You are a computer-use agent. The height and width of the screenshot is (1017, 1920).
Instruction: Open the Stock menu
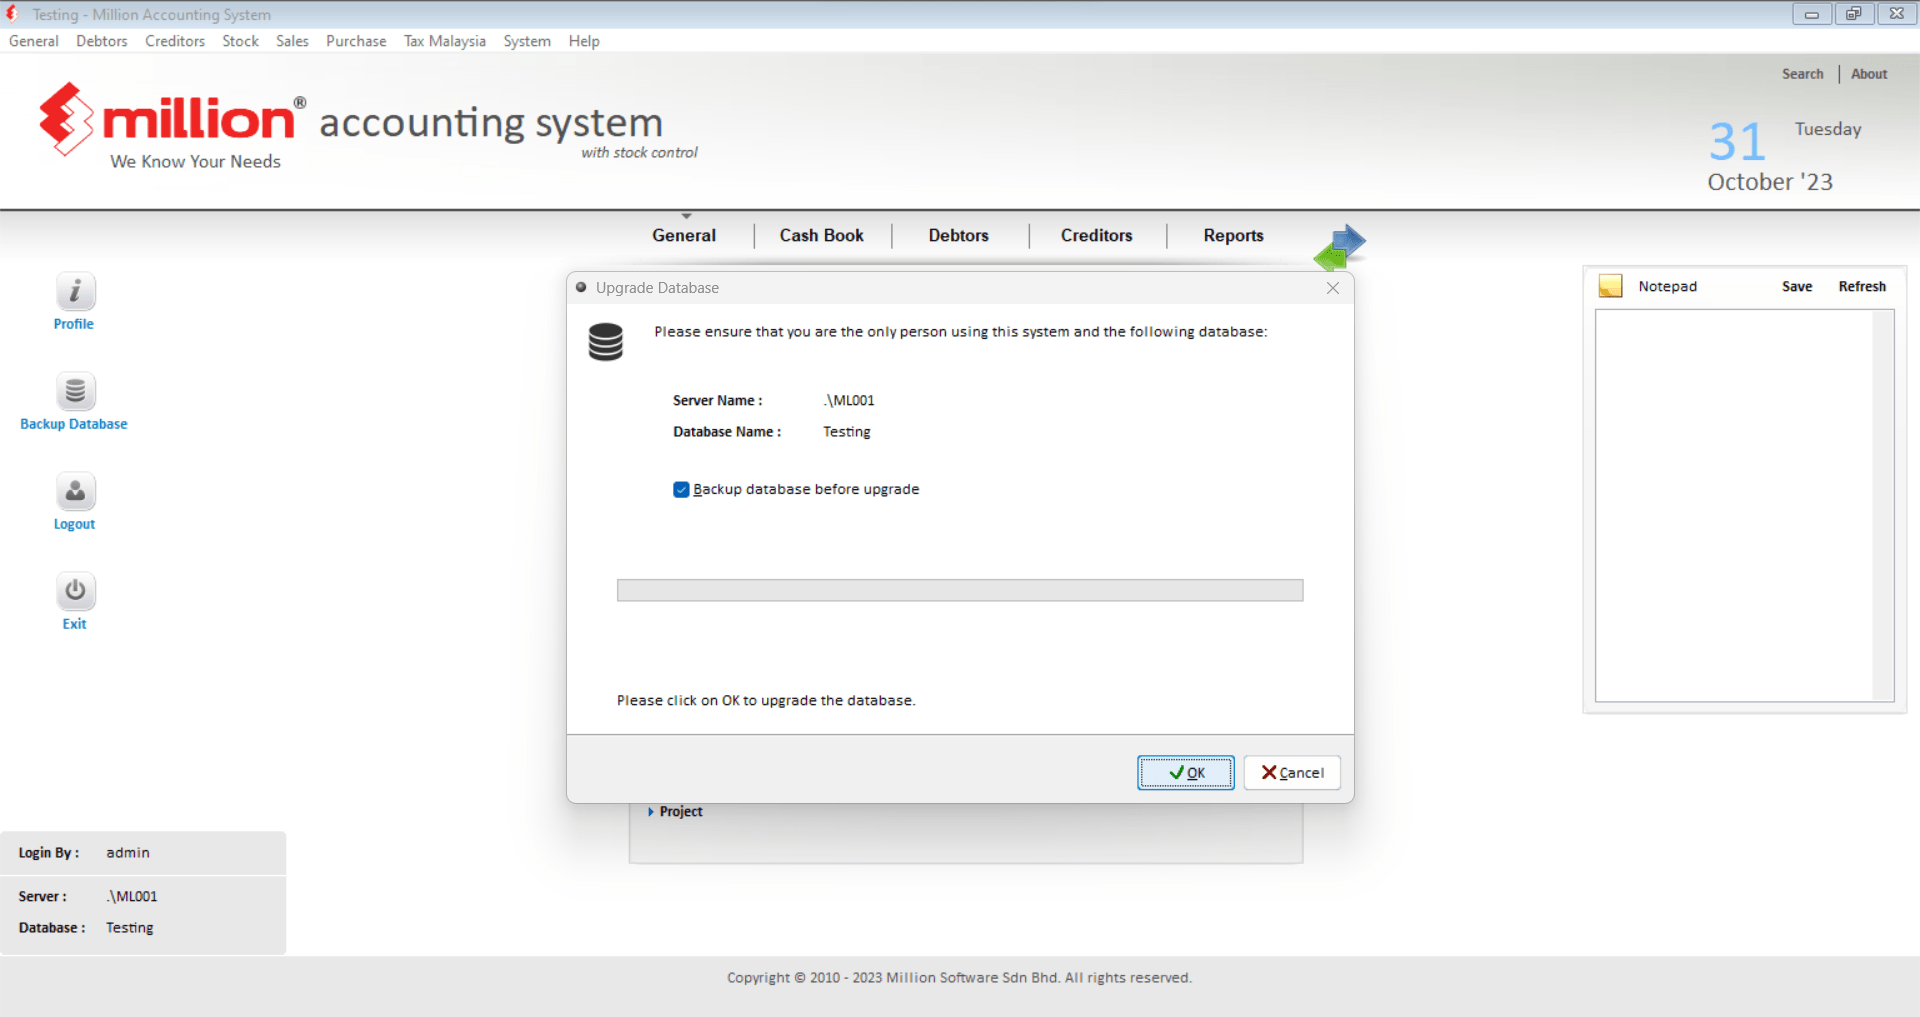pos(240,41)
